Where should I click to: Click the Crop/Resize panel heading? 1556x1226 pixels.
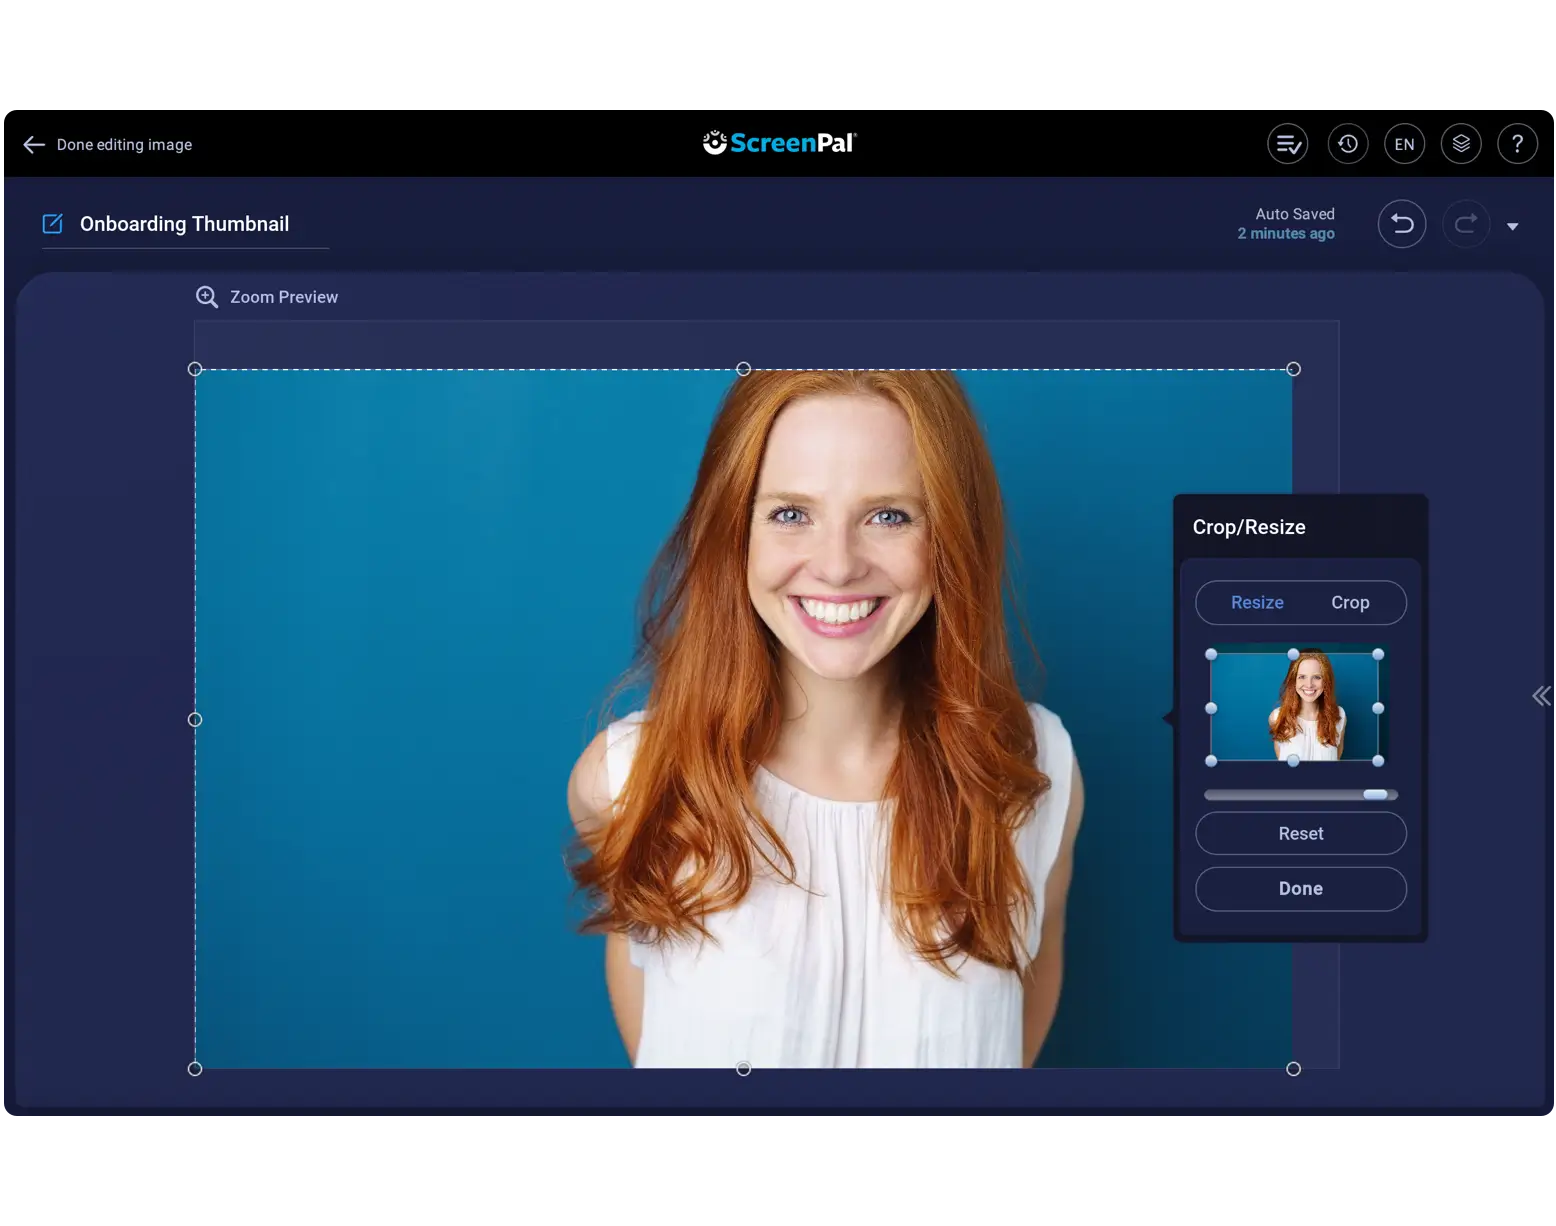1249,527
